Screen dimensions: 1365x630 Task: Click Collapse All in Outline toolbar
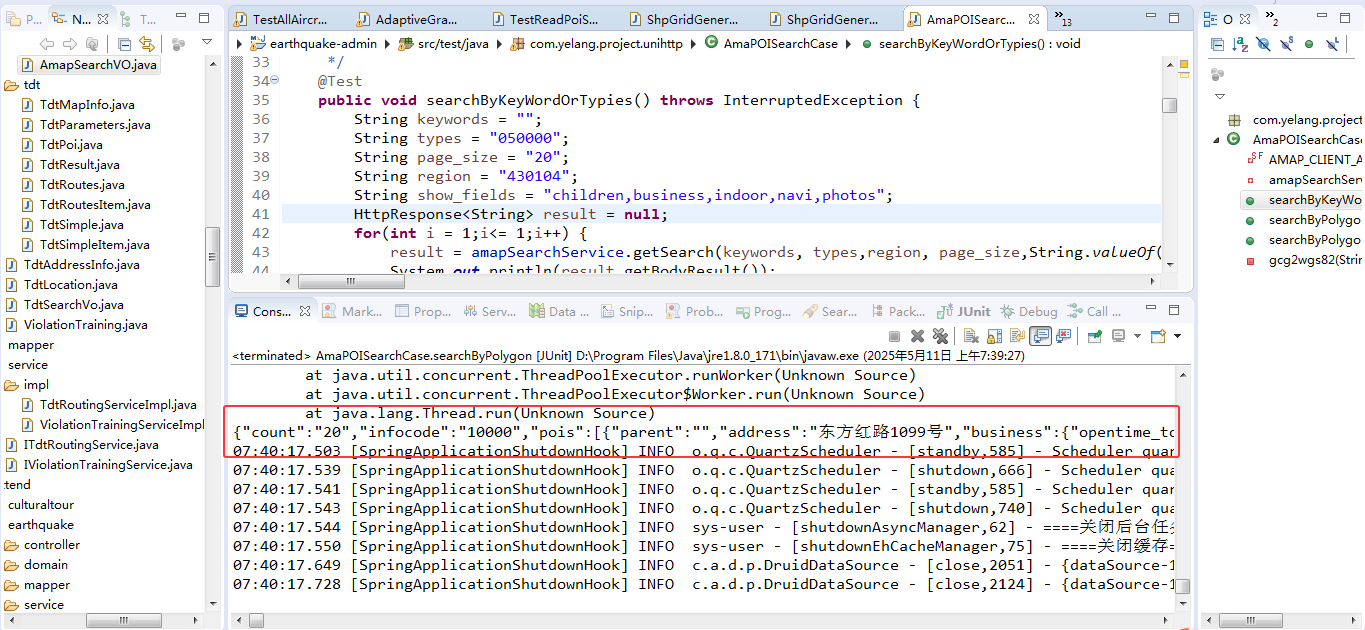[1217, 44]
